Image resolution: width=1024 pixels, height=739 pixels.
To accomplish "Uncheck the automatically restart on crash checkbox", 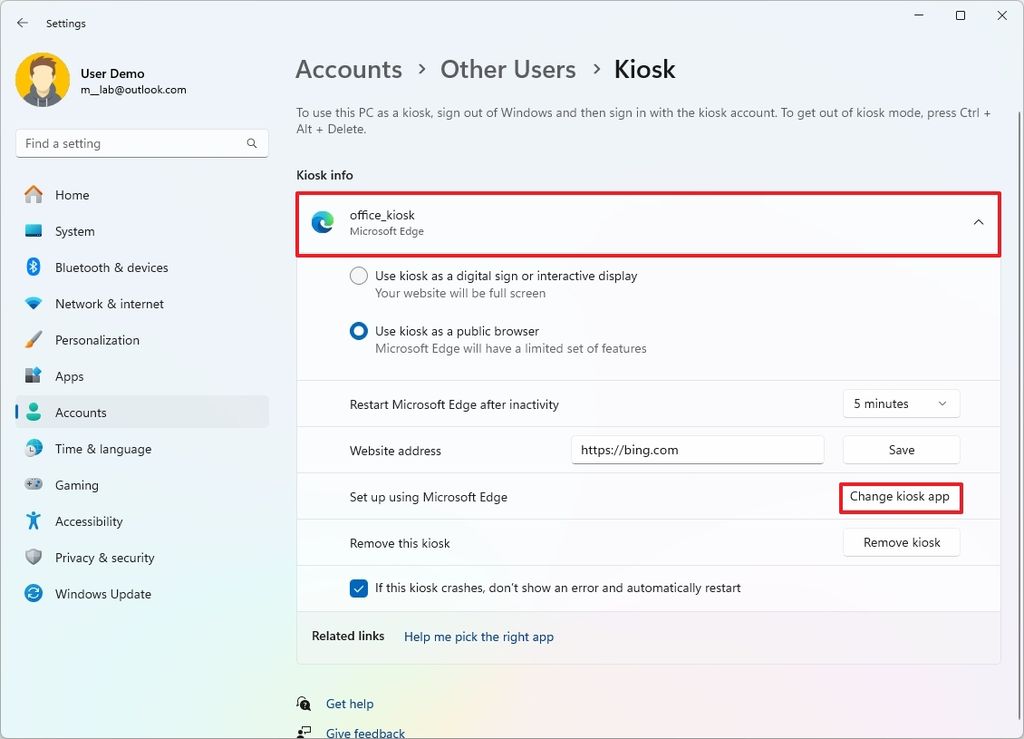I will coord(359,588).
